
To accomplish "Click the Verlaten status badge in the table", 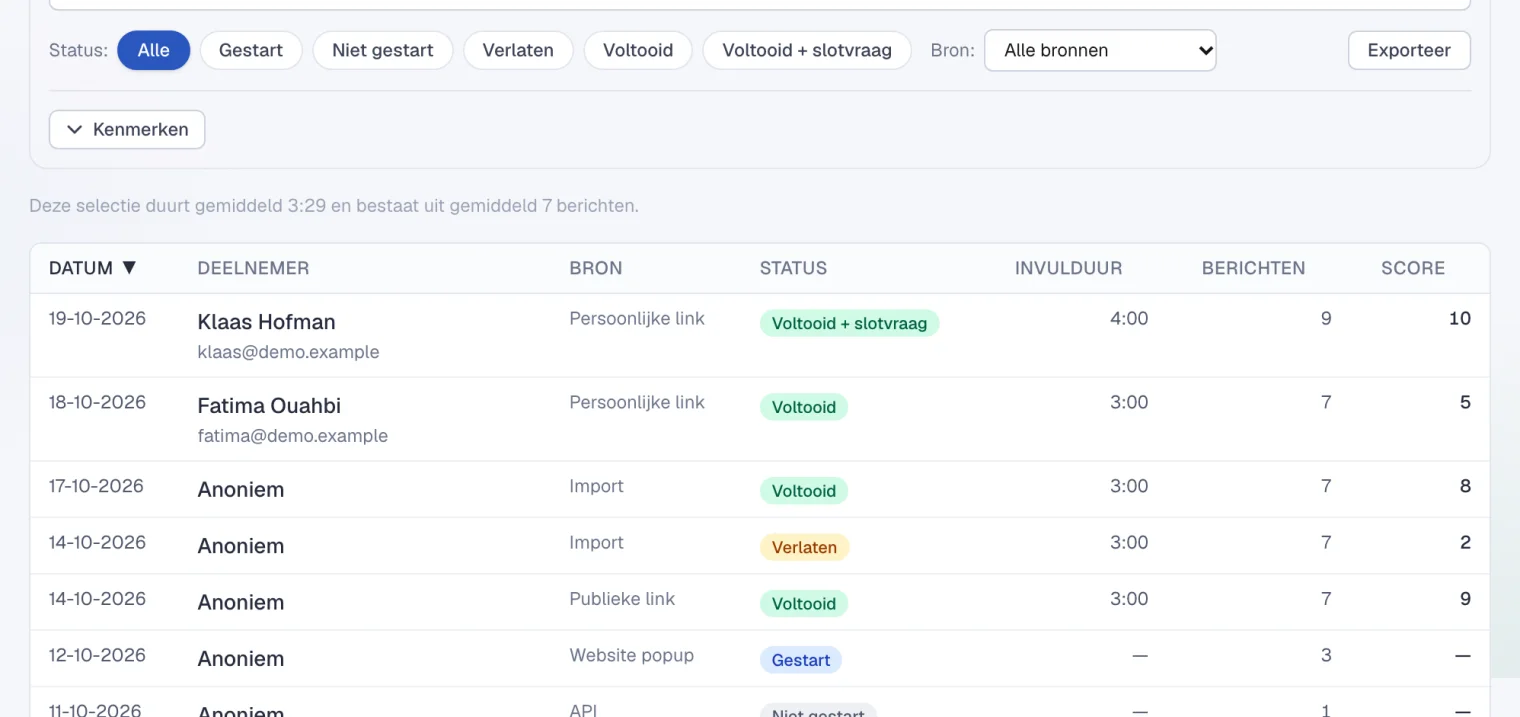I will pos(804,547).
